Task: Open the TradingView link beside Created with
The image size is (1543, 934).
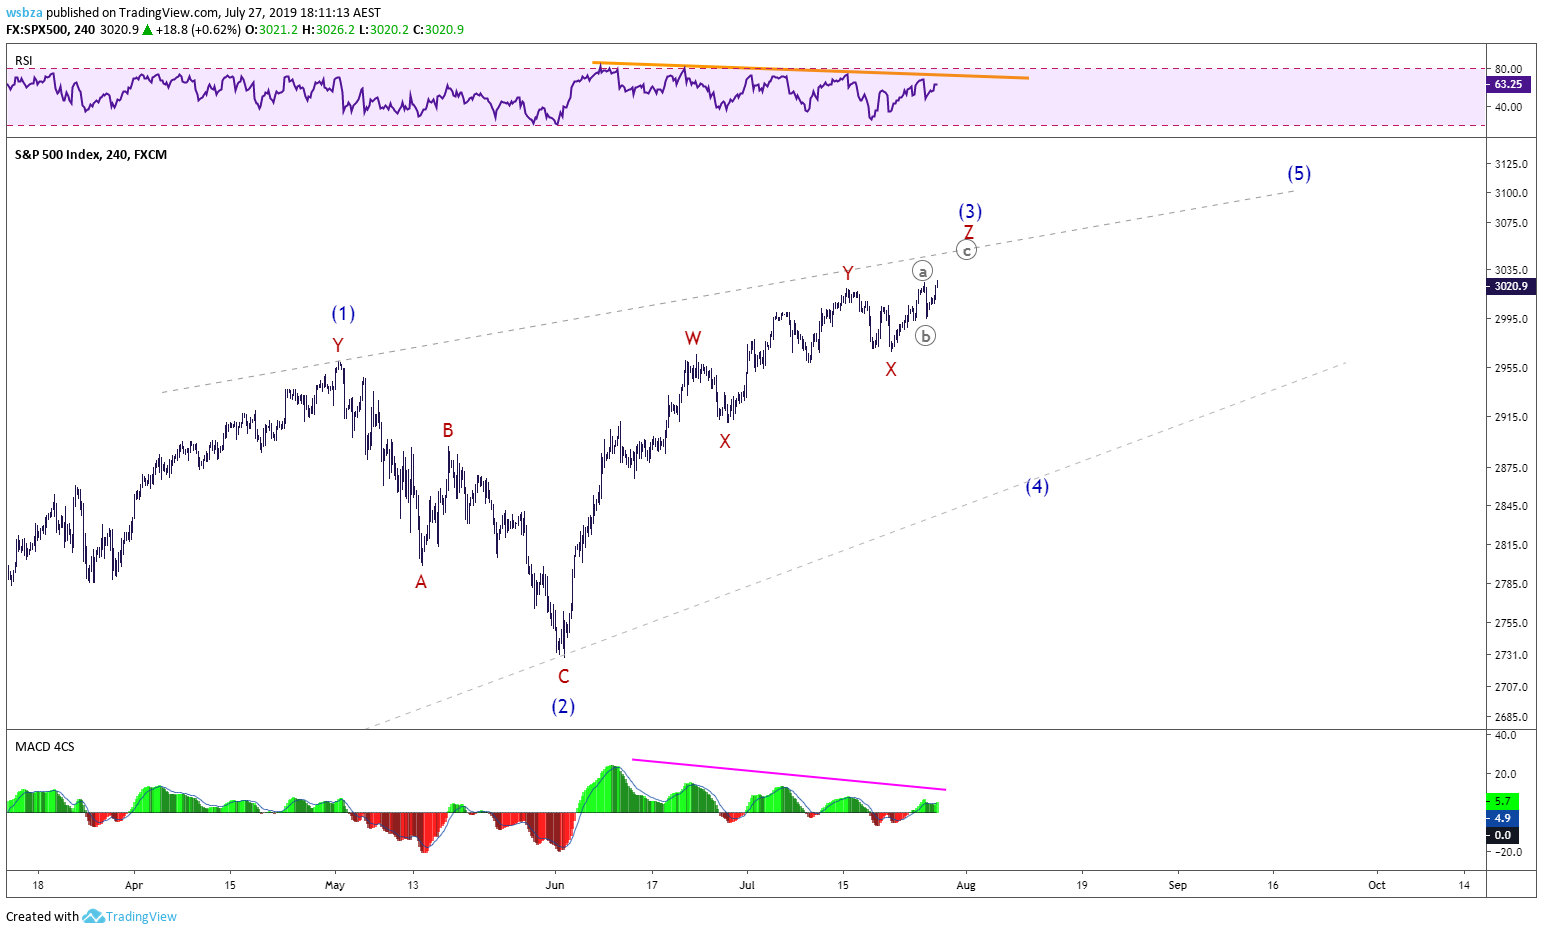Action: tap(141, 916)
